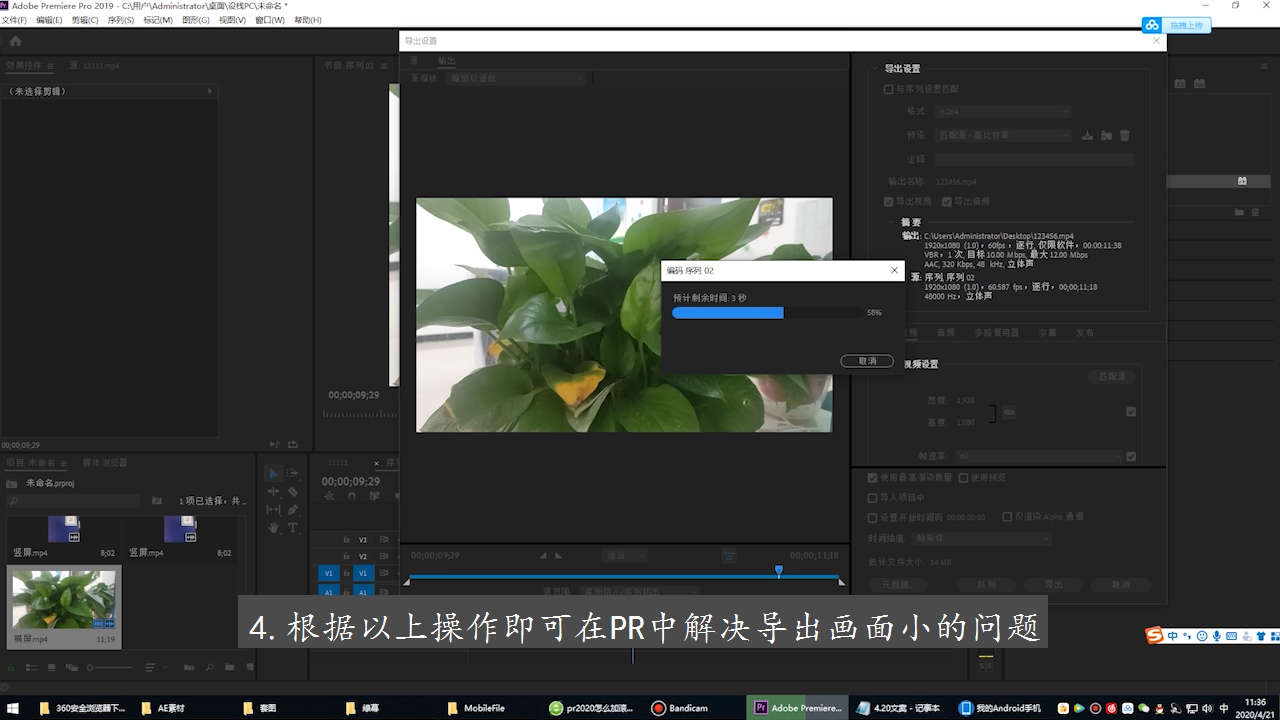Toggle the V1 track target button
The image size is (1280, 720).
coord(364,573)
